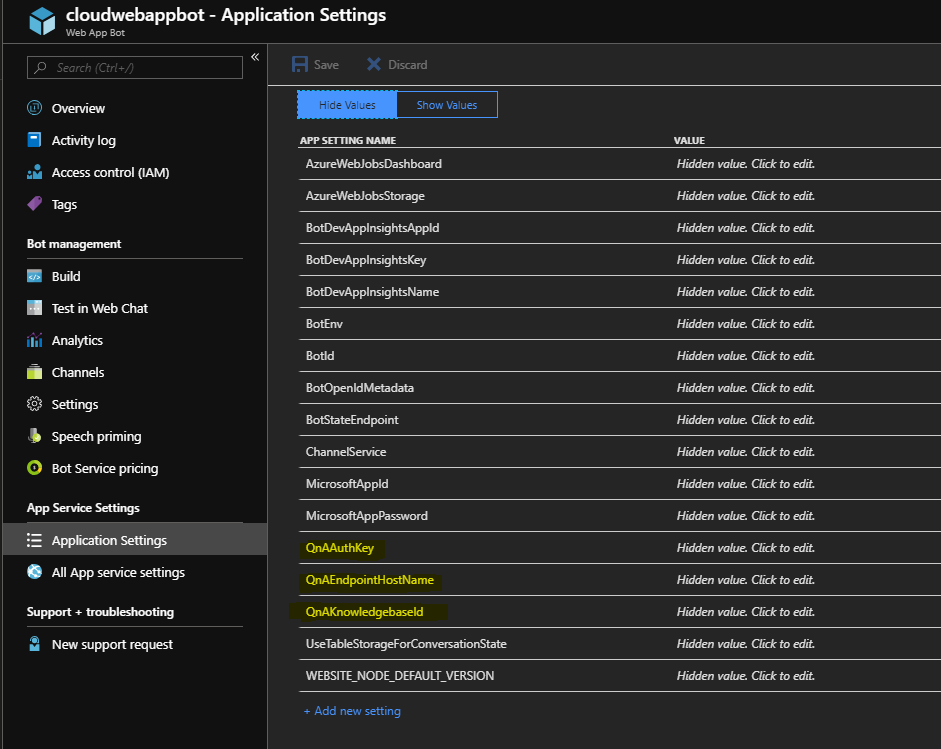Screen dimensions: 941x749
Task: Select the BotDevAppInsightsName setting name
Action: tap(372, 292)
